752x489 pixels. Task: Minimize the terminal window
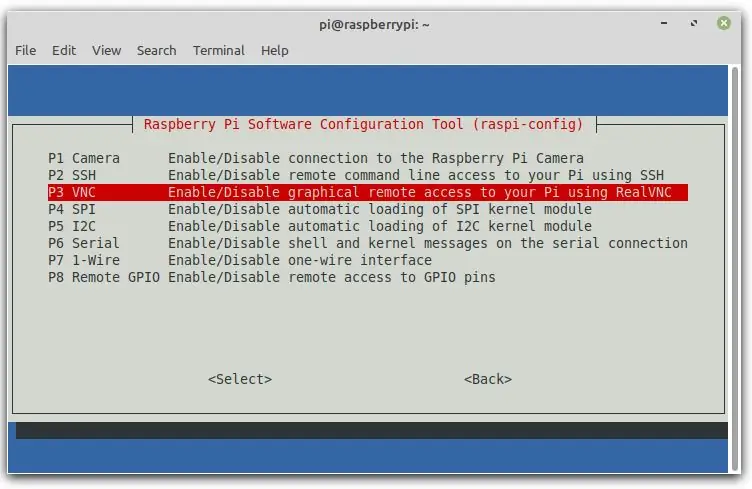[664, 23]
